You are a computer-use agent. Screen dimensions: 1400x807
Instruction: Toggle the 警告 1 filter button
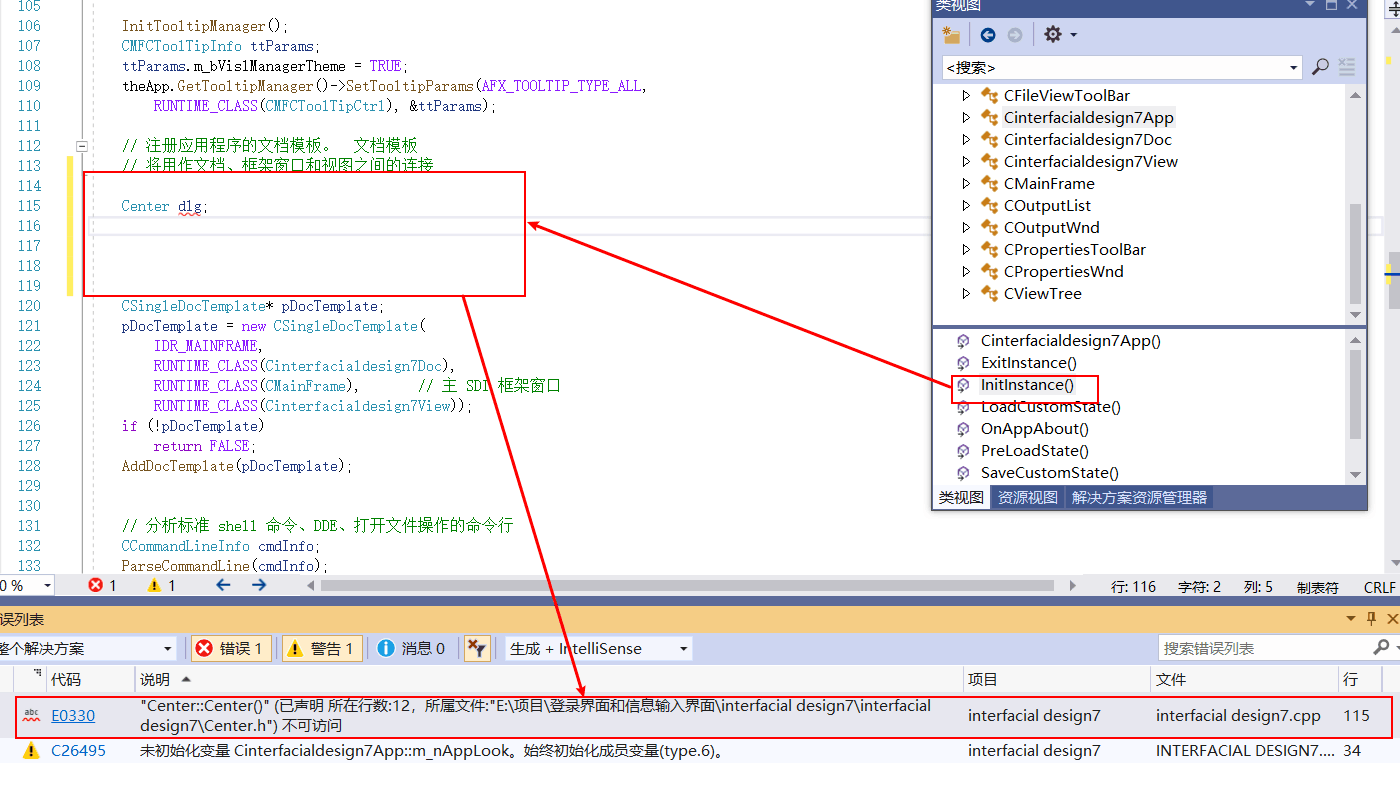tap(322, 649)
